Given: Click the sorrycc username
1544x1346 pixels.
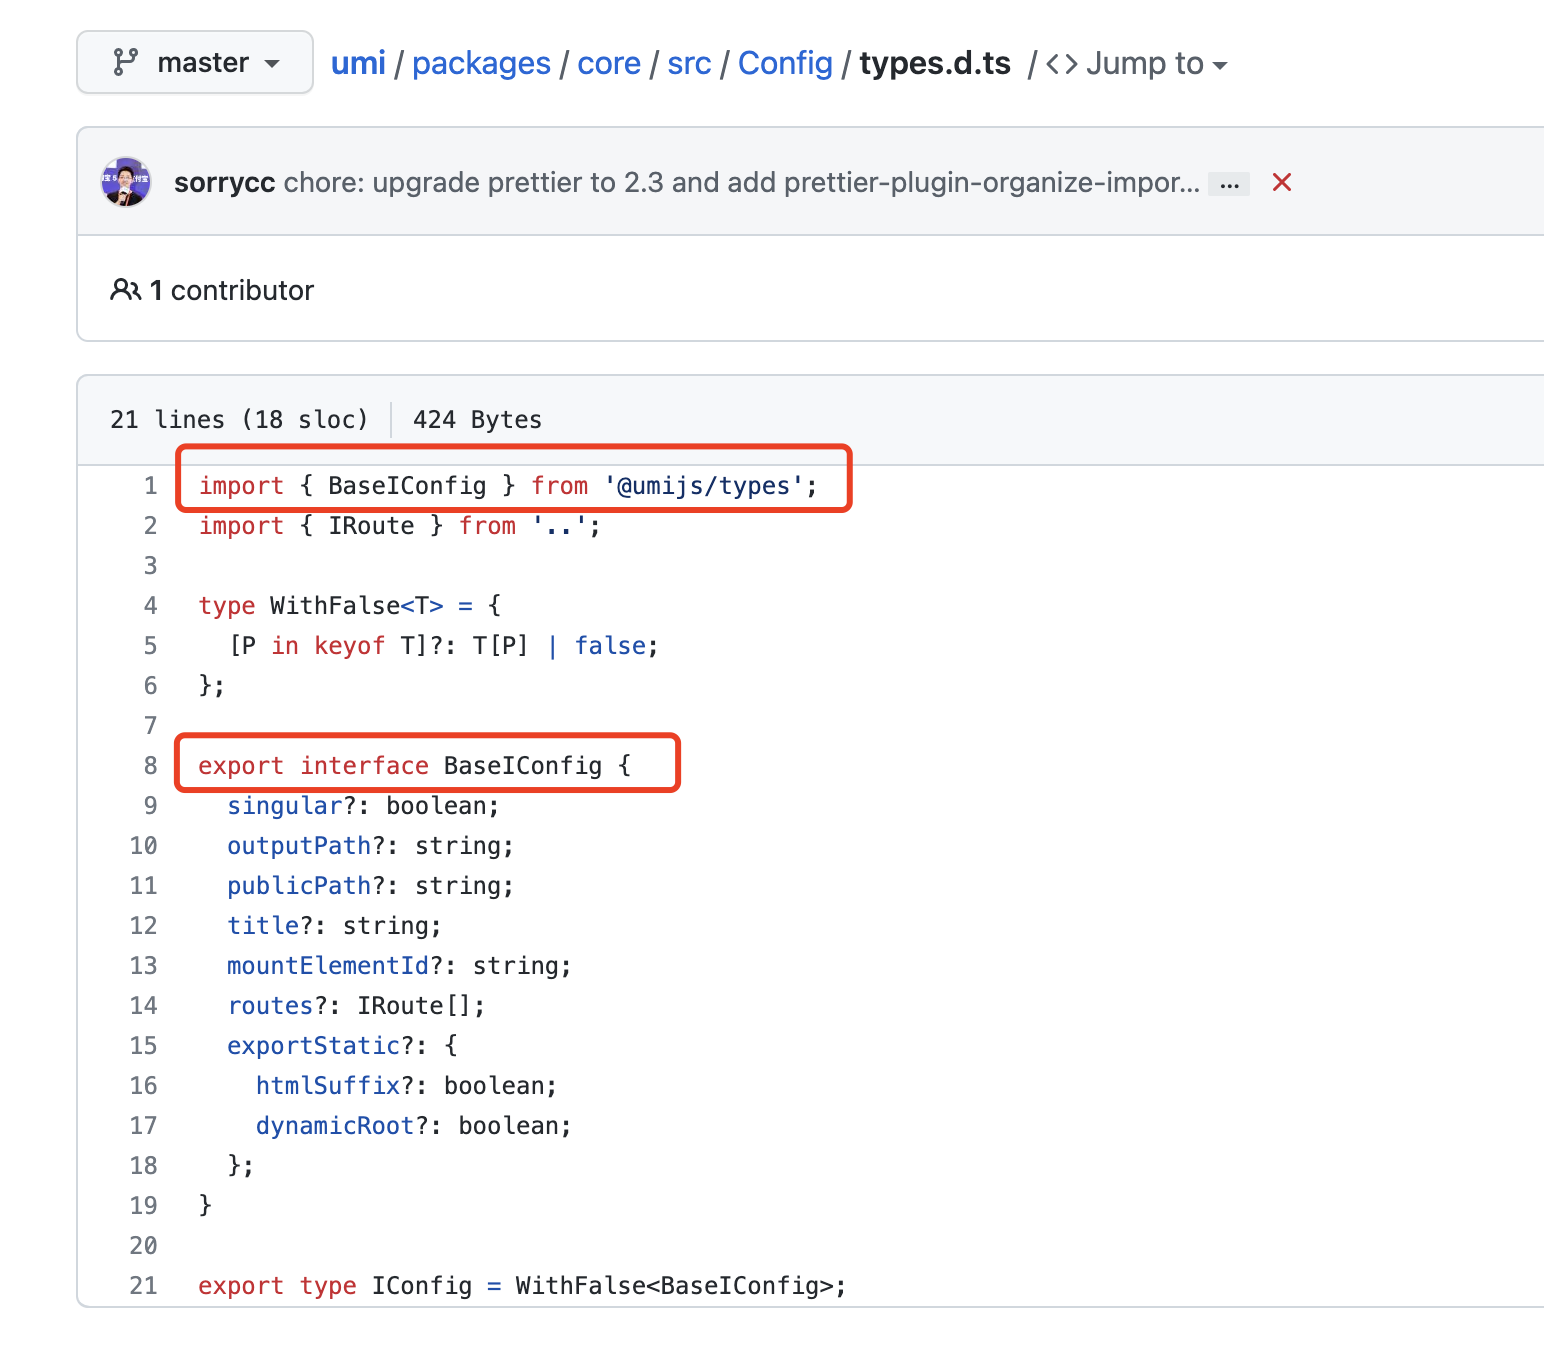Looking at the screenshot, I should click(x=224, y=182).
